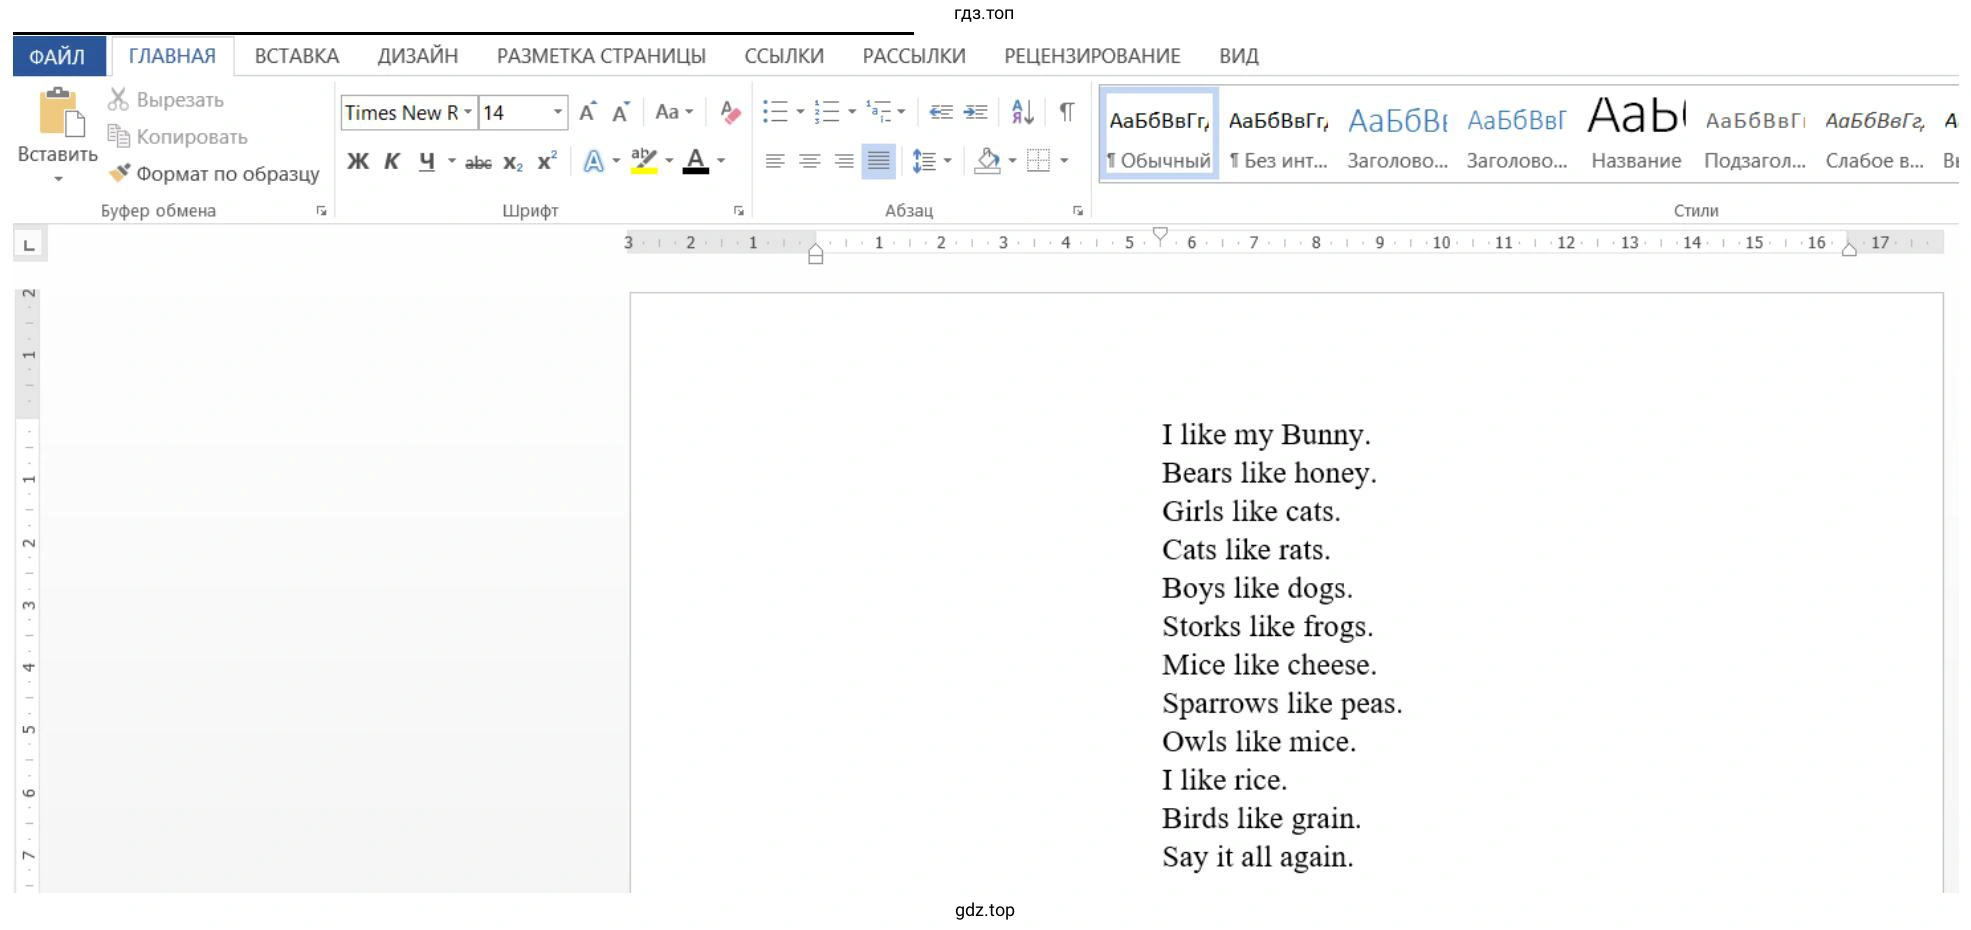Switch to the РЕЦЕНЗИРОВАНИЕ tab
1971x930 pixels.
1092,57
